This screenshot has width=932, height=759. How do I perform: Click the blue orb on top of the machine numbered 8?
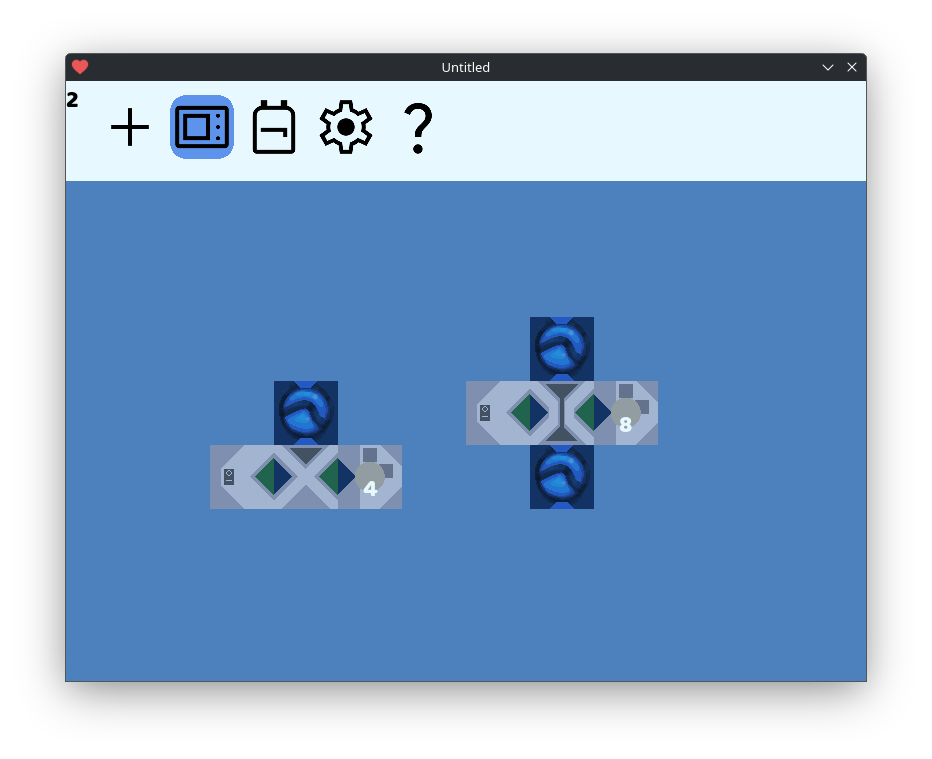(562, 349)
